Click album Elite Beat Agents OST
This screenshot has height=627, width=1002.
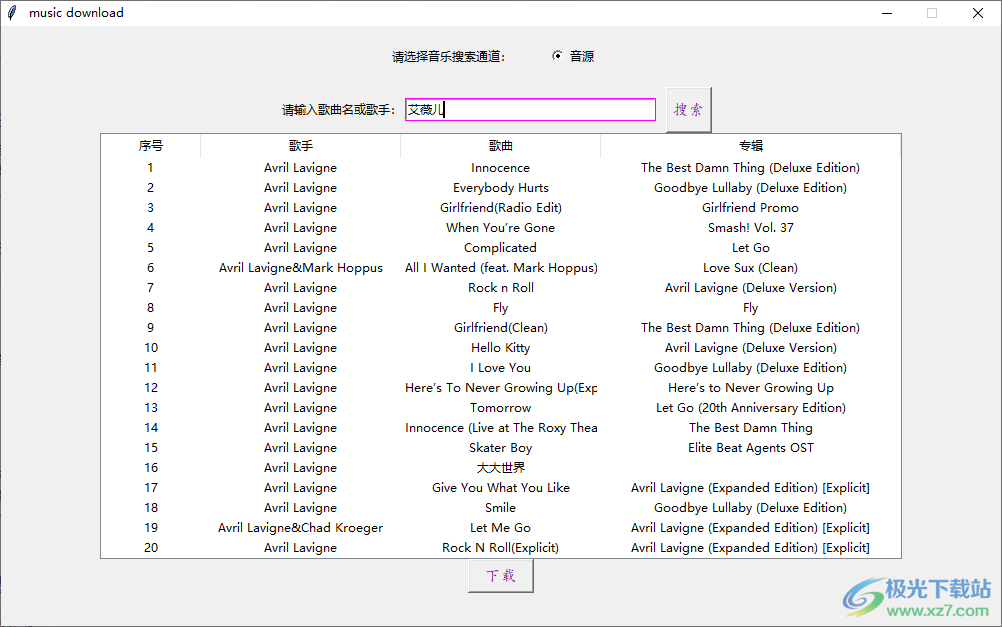point(751,448)
